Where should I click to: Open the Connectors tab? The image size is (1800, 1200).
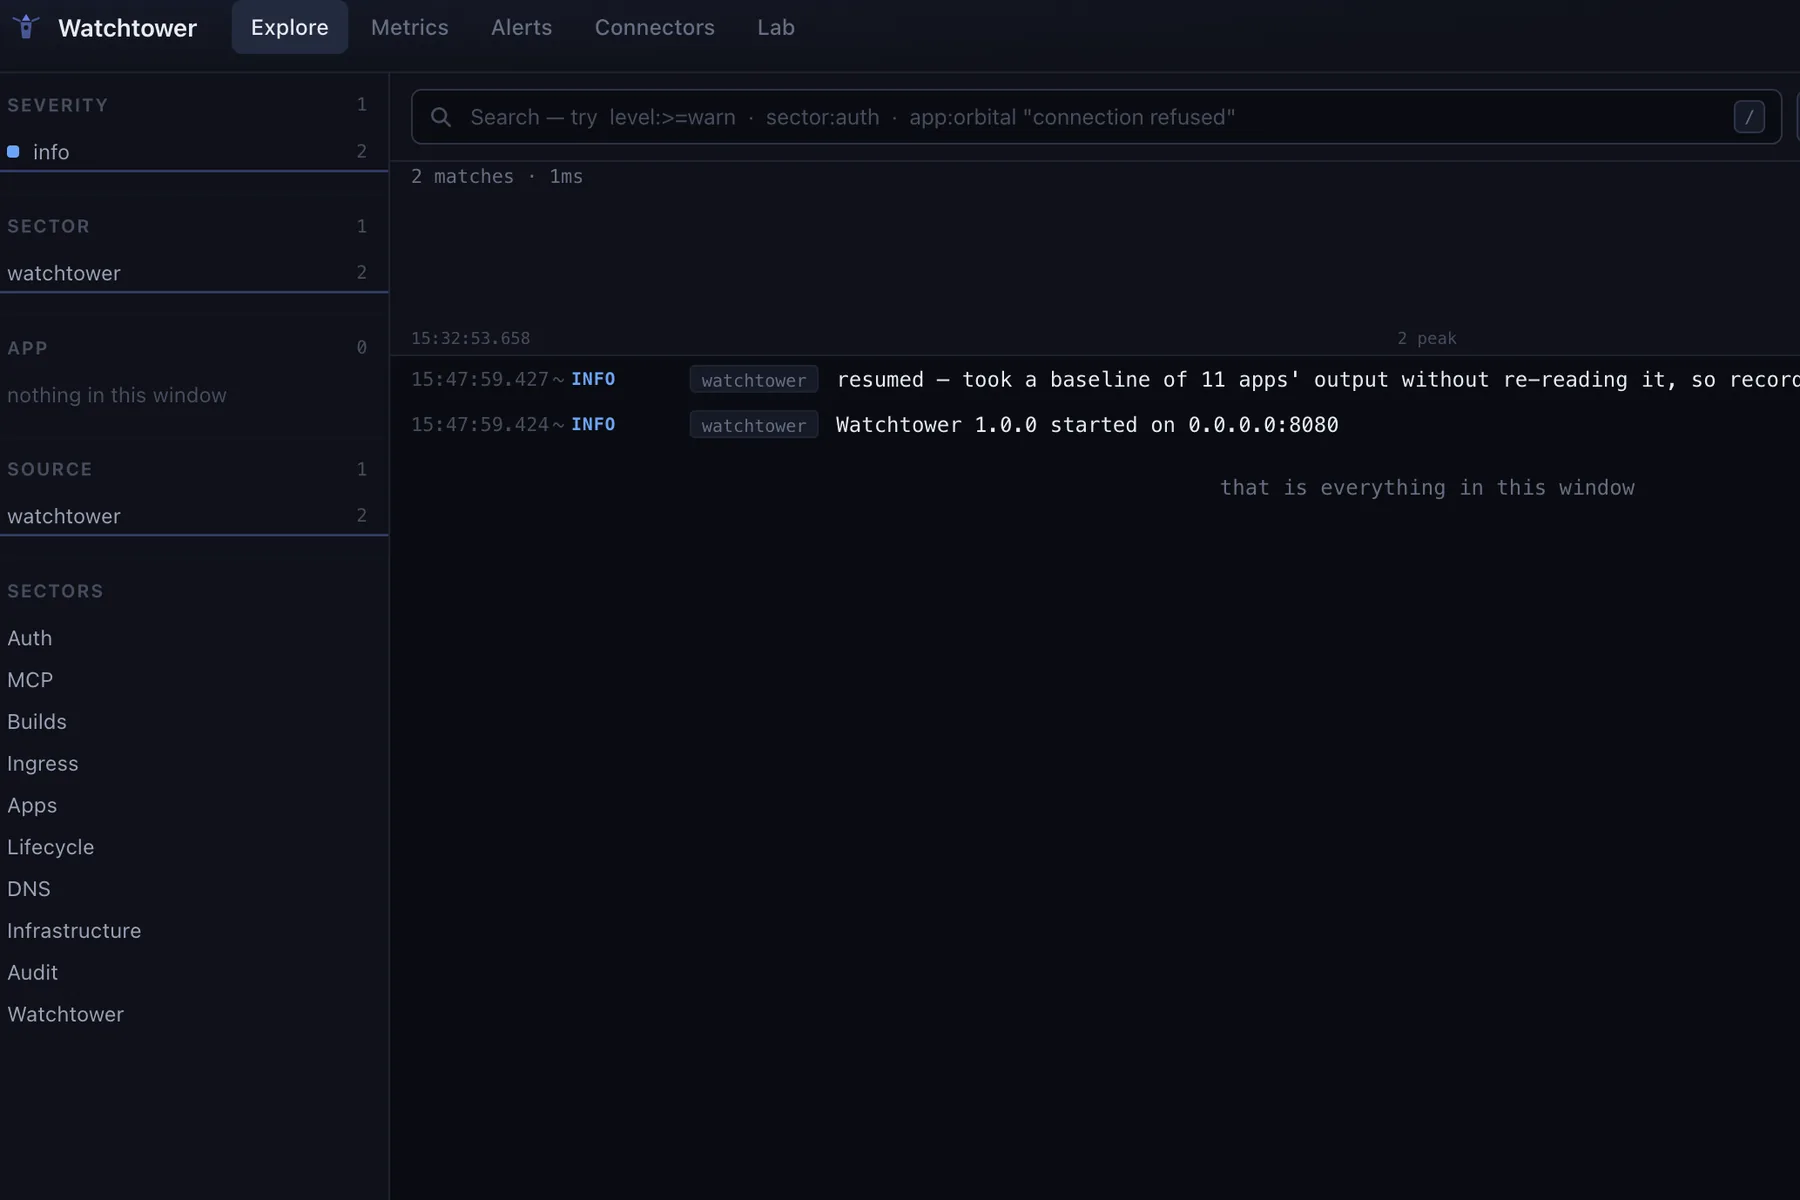655,27
